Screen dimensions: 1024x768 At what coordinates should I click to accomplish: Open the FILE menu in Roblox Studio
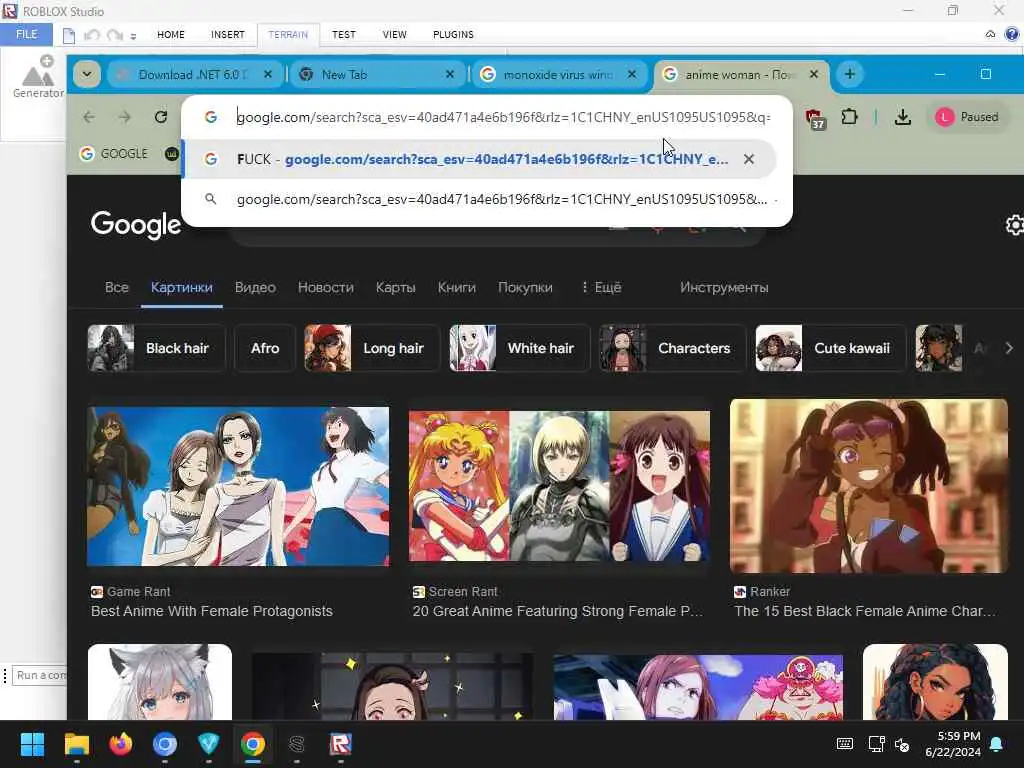pyautogui.click(x=26, y=34)
